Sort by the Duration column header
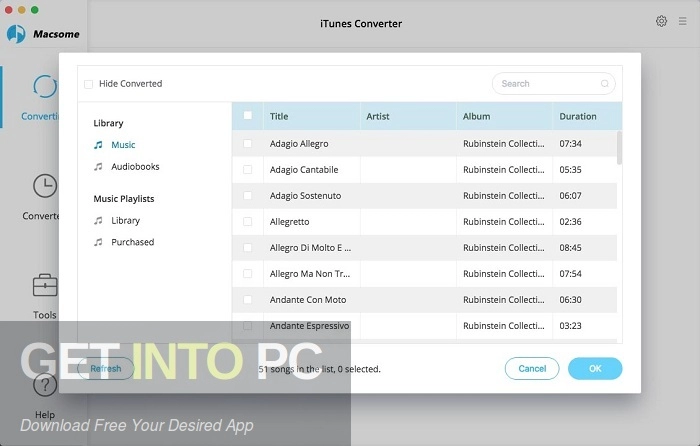700x446 pixels. 587,116
